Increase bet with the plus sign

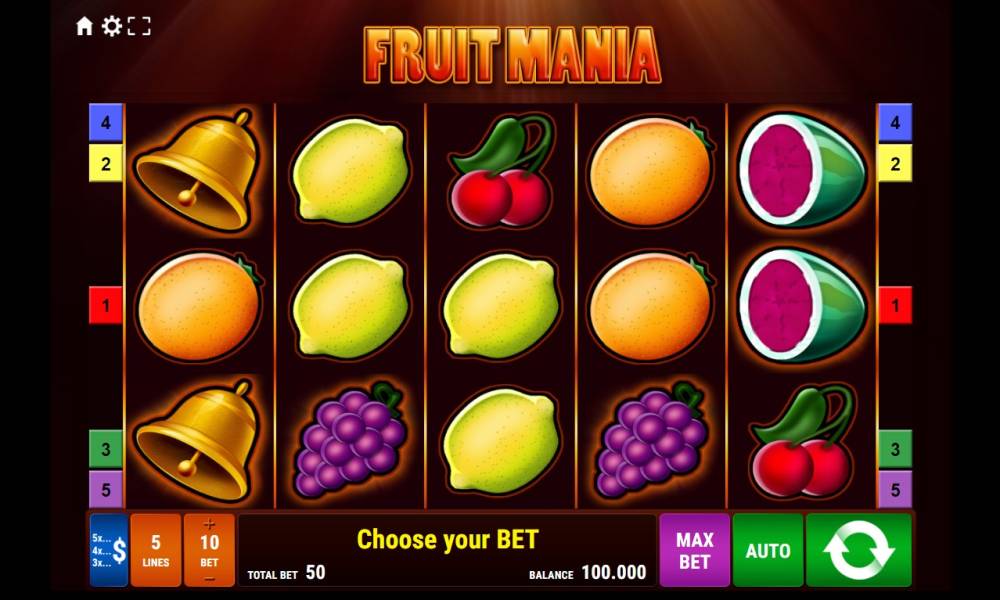(x=209, y=524)
